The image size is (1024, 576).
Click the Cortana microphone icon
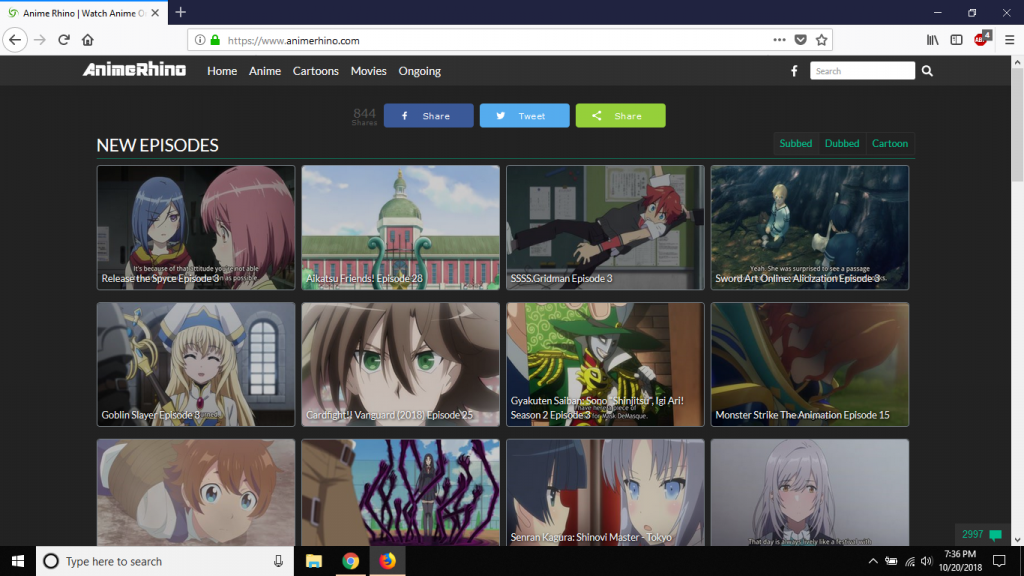click(278, 561)
